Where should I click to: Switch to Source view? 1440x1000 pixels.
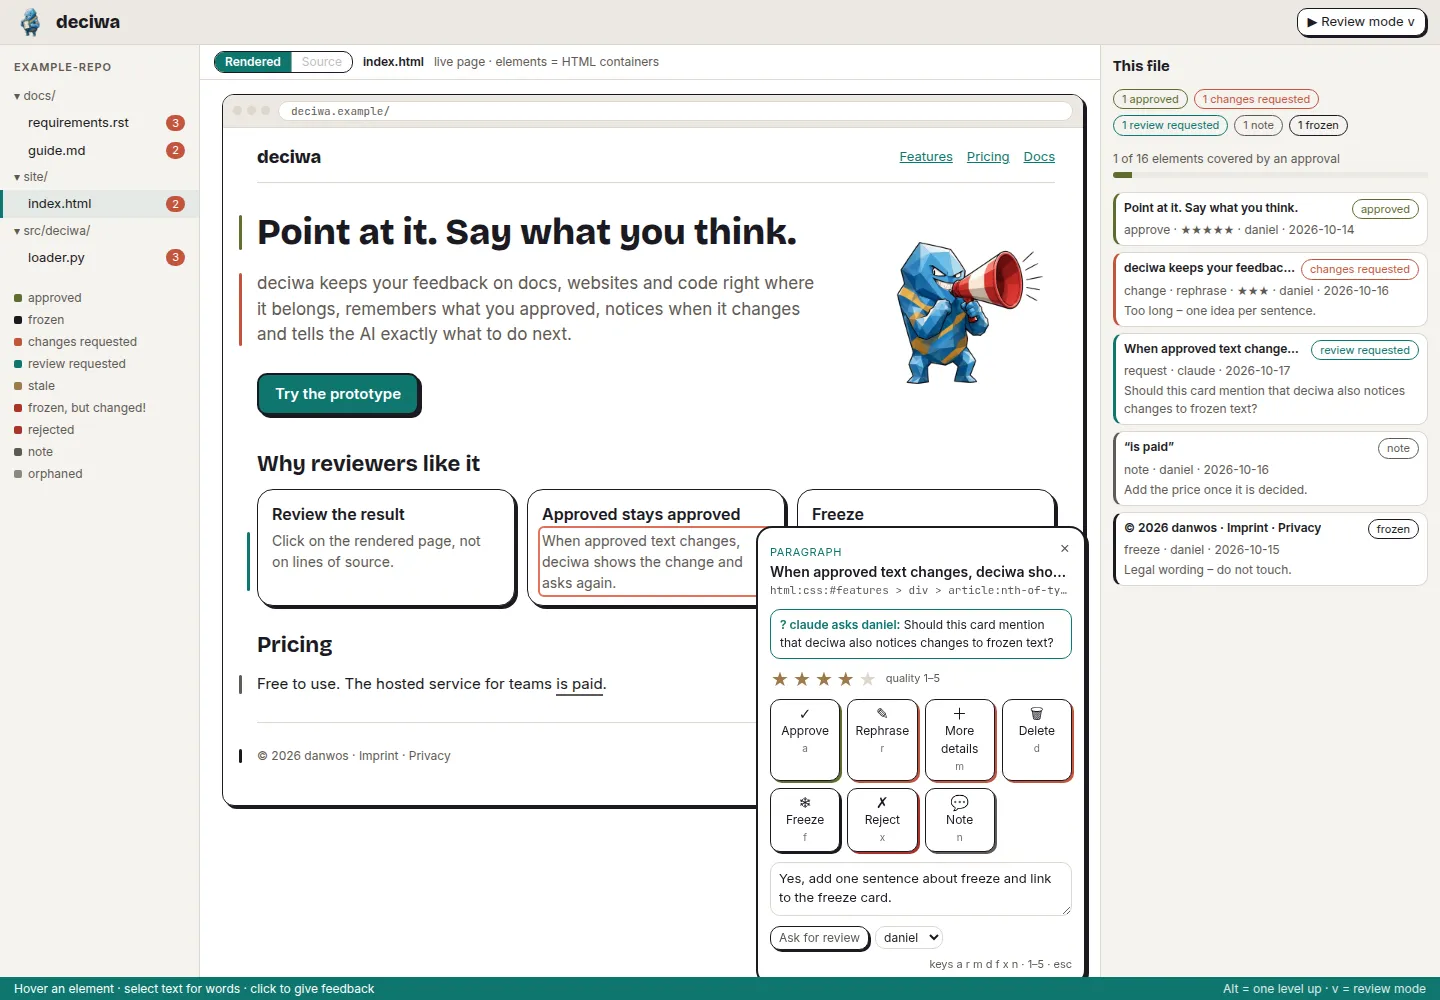(x=322, y=62)
